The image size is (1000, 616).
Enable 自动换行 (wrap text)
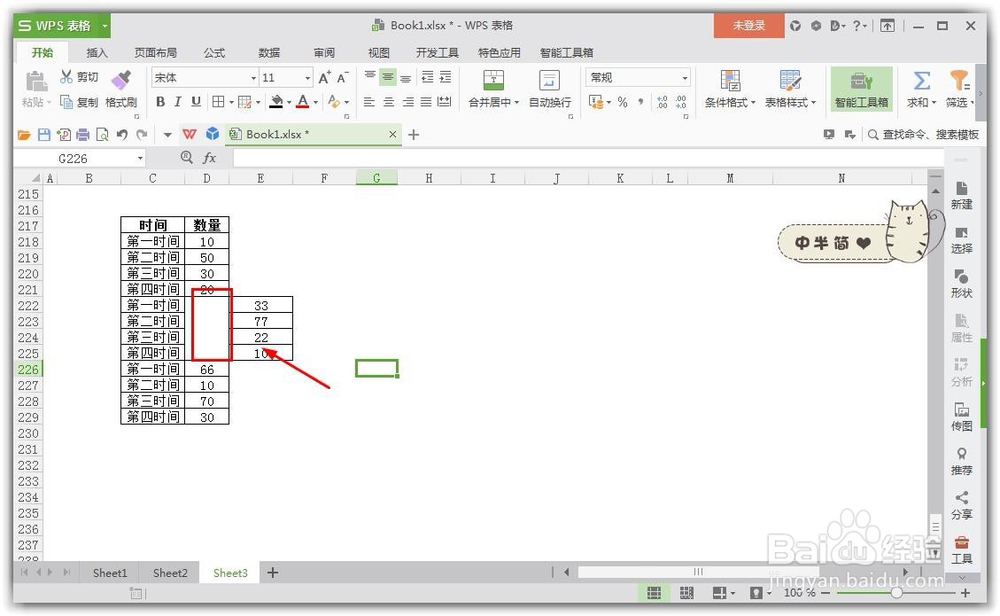tap(550, 90)
